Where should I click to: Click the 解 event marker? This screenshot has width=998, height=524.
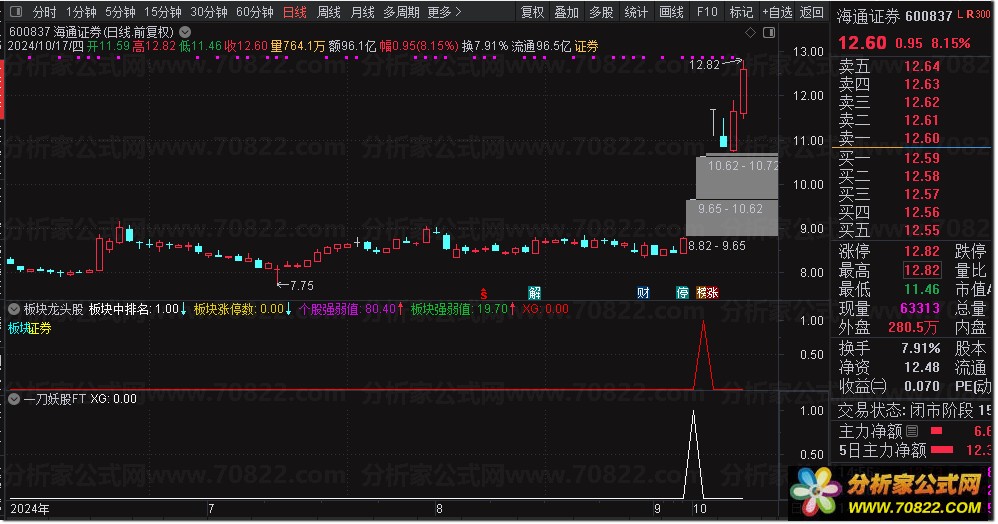(535, 293)
